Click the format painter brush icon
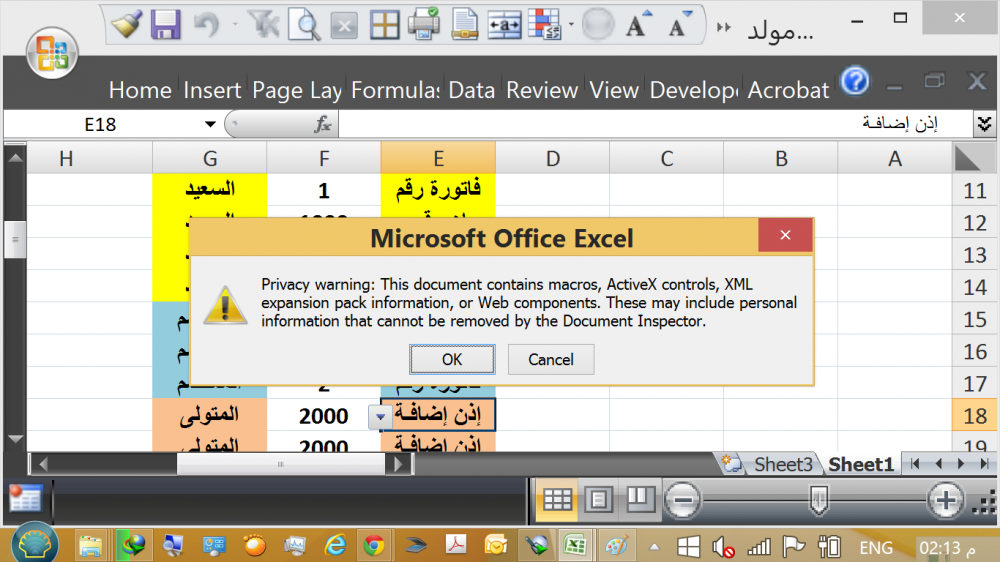Screen dimensions: 1000x562 pyautogui.click(x=126, y=26)
